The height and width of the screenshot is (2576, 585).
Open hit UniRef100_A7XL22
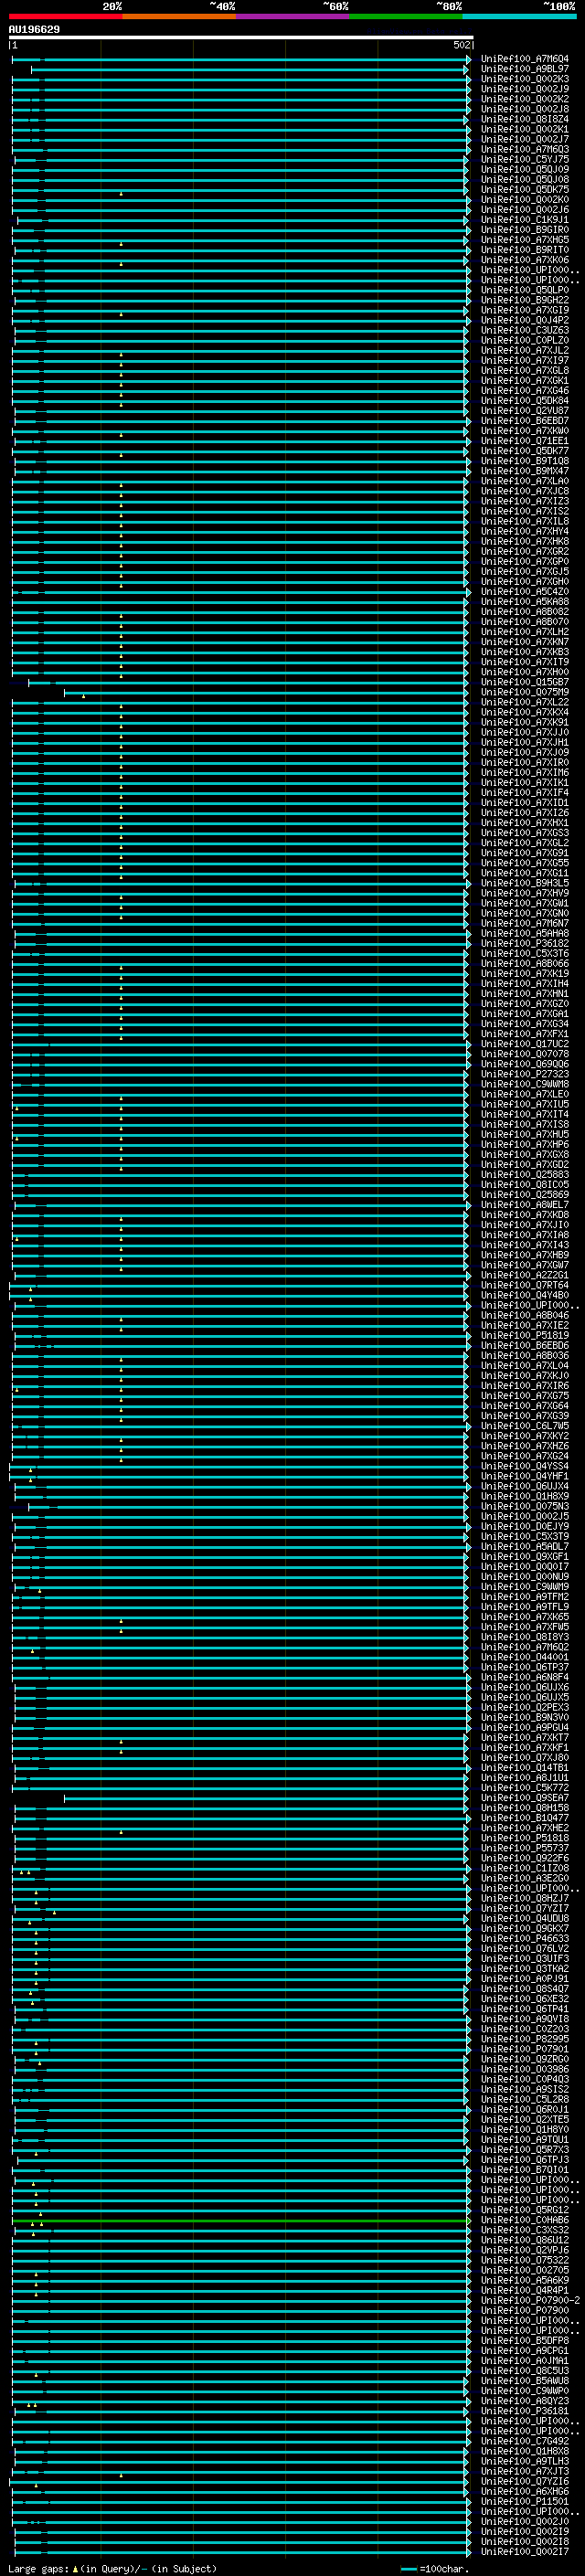pos(524,702)
